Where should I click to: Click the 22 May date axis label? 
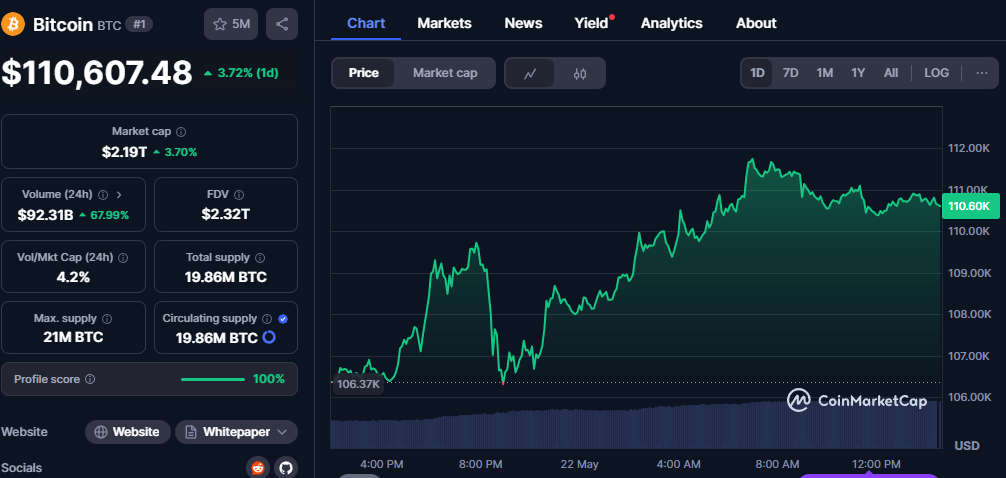581,464
